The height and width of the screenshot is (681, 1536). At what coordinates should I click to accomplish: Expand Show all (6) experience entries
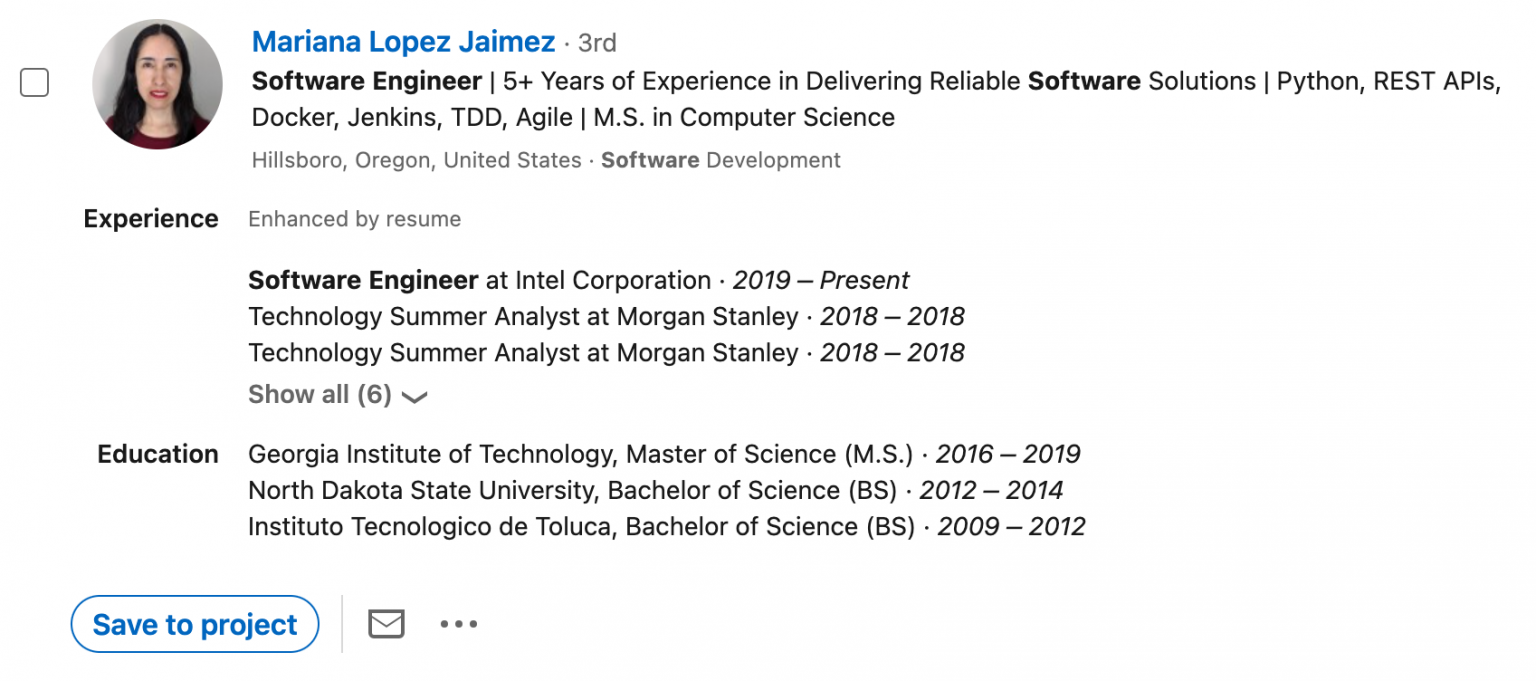(x=320, y=395)
